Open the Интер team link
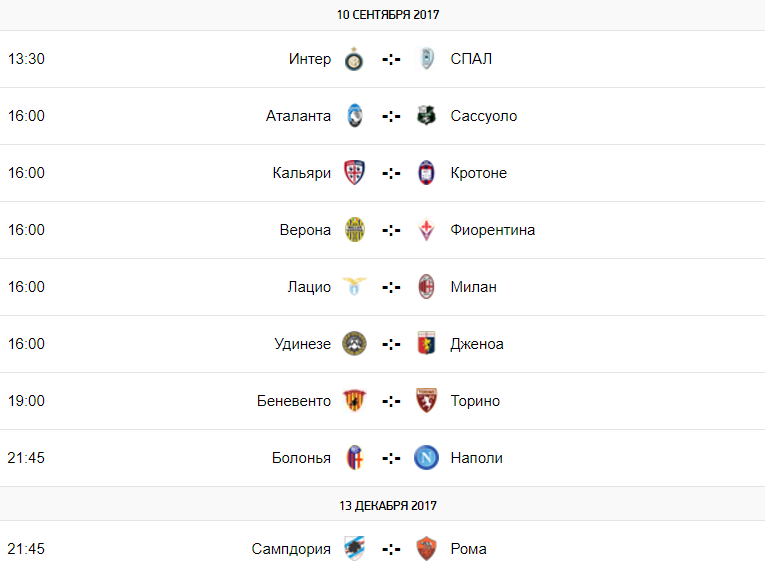 (309, 59)
